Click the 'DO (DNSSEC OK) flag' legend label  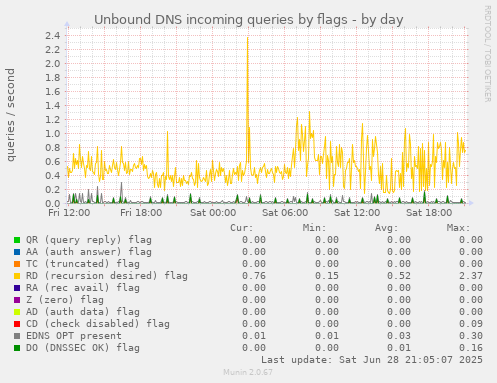pyautogui.click(x=83, y=348)
